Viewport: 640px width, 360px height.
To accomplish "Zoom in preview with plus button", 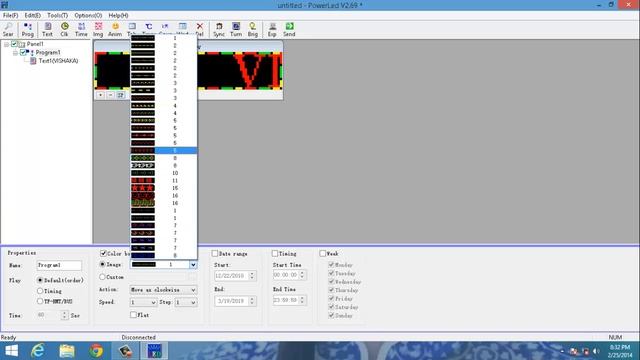I will point(100,95).
